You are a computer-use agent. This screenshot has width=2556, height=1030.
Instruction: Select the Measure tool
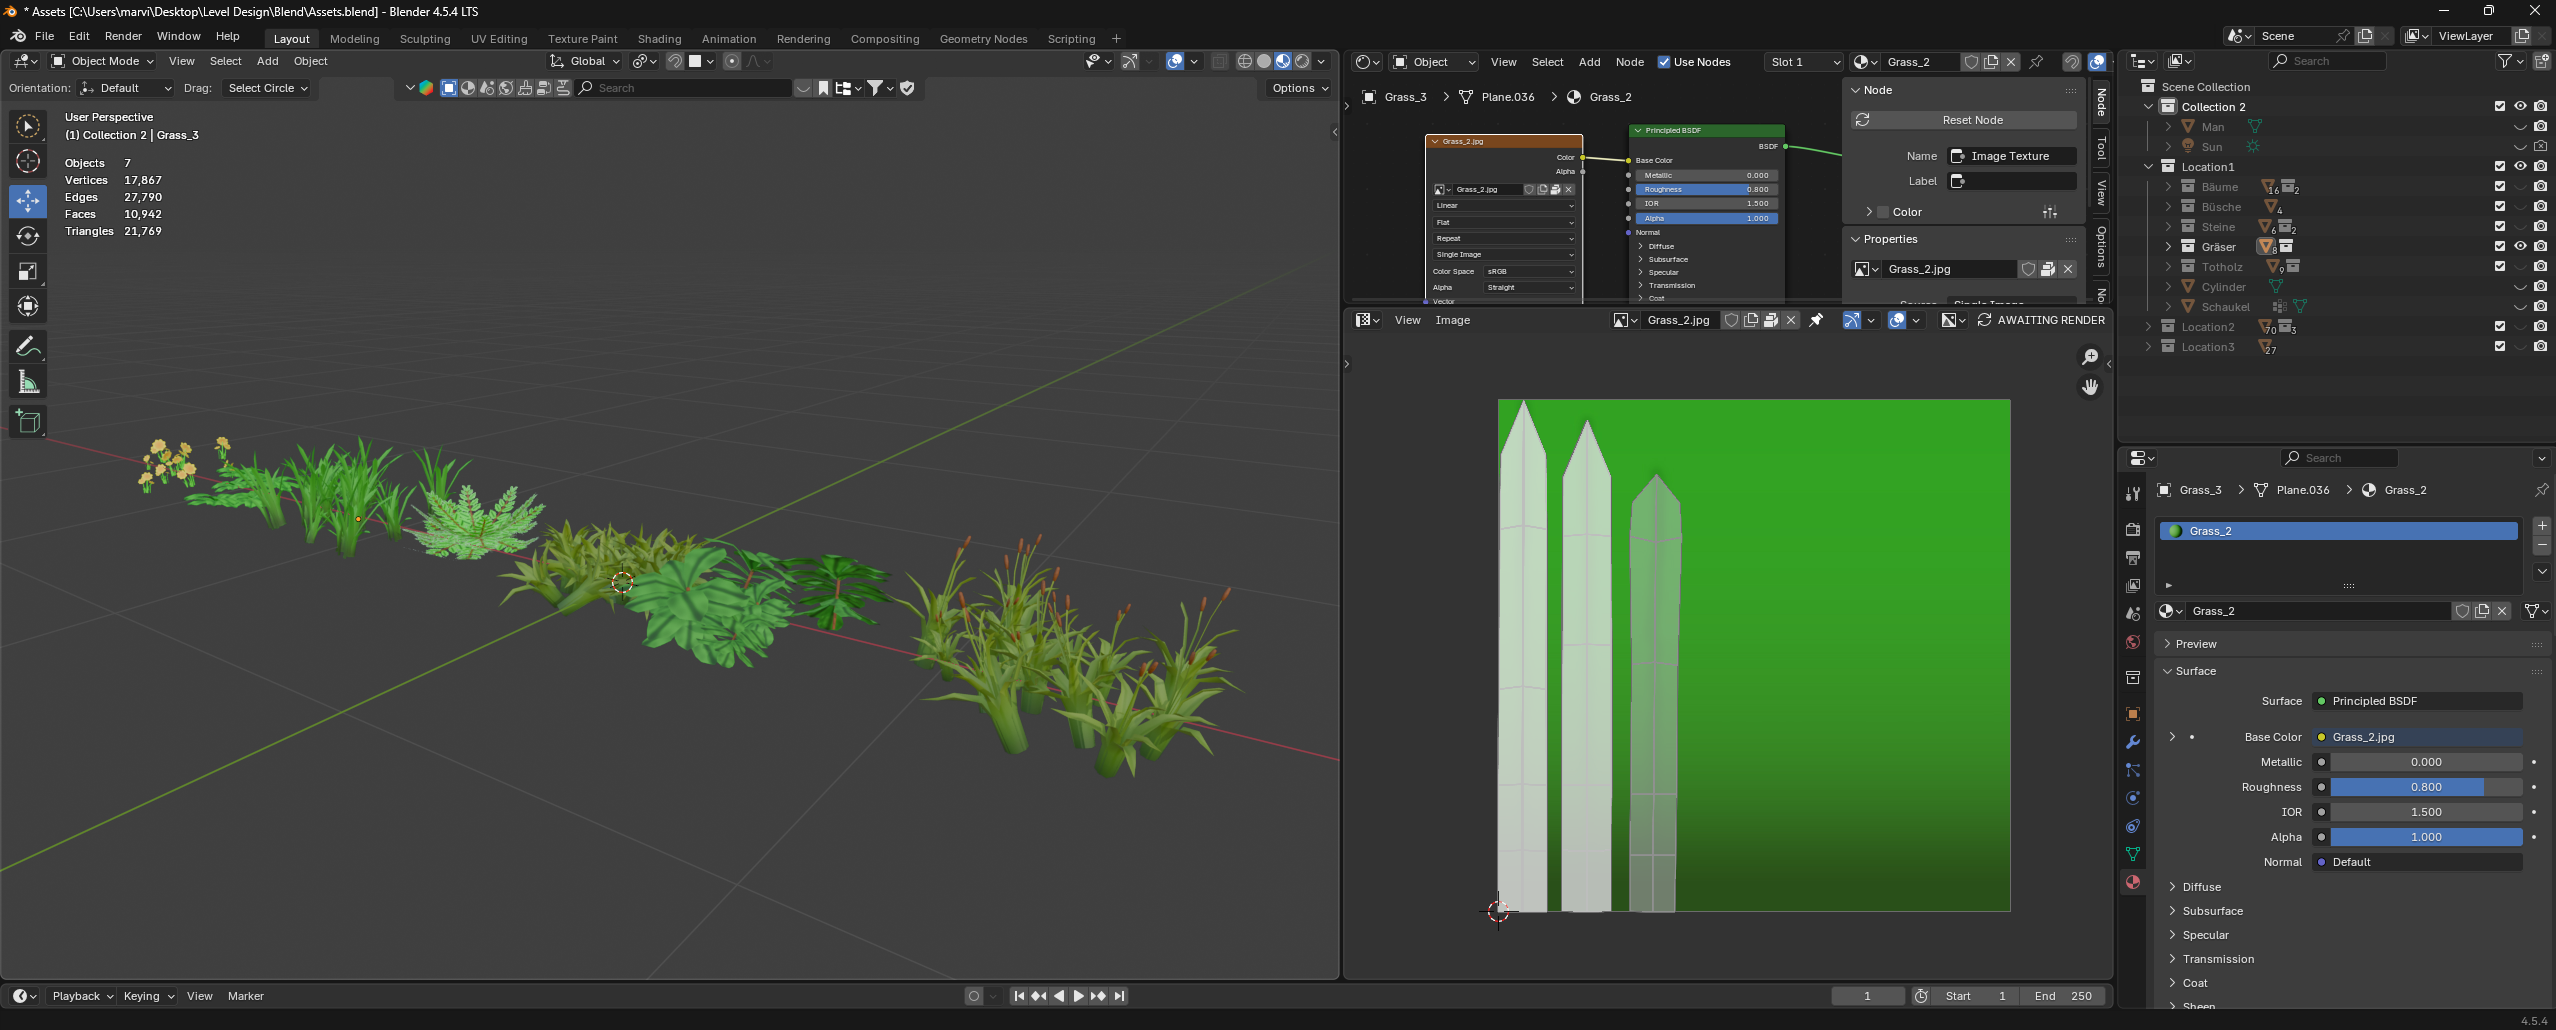(x=28, y=382)
